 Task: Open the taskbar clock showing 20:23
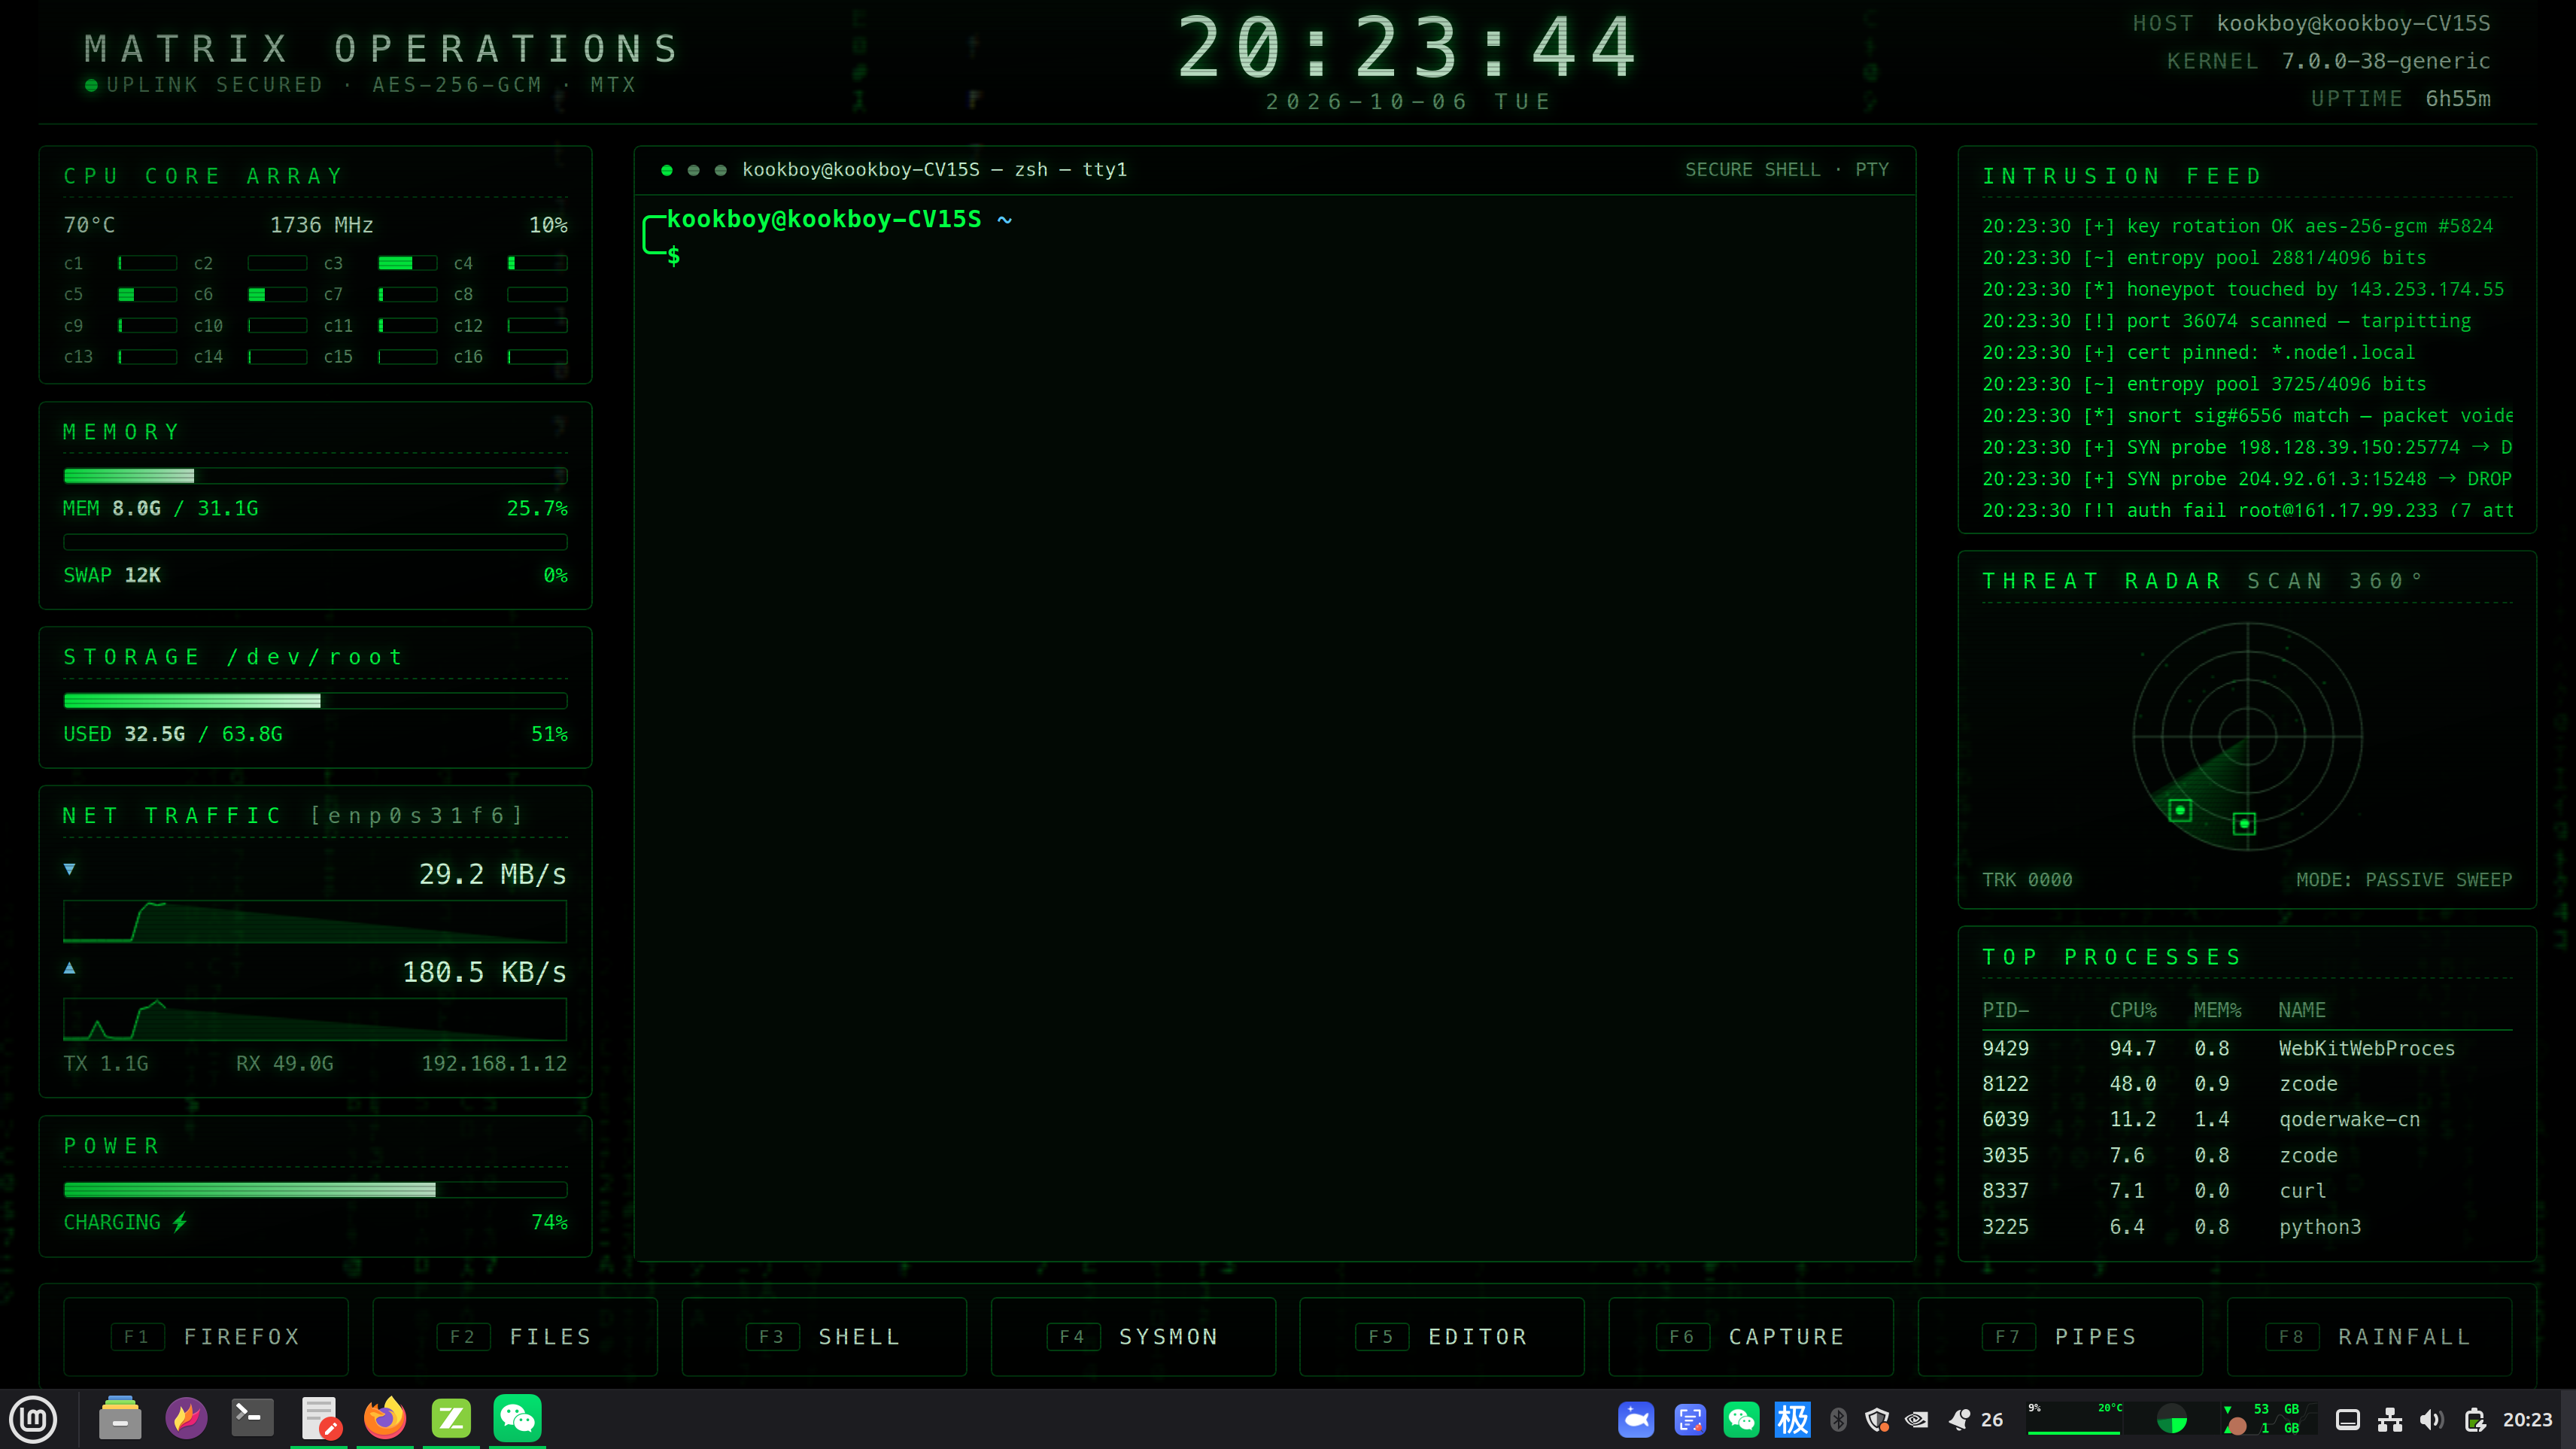2527,1420
